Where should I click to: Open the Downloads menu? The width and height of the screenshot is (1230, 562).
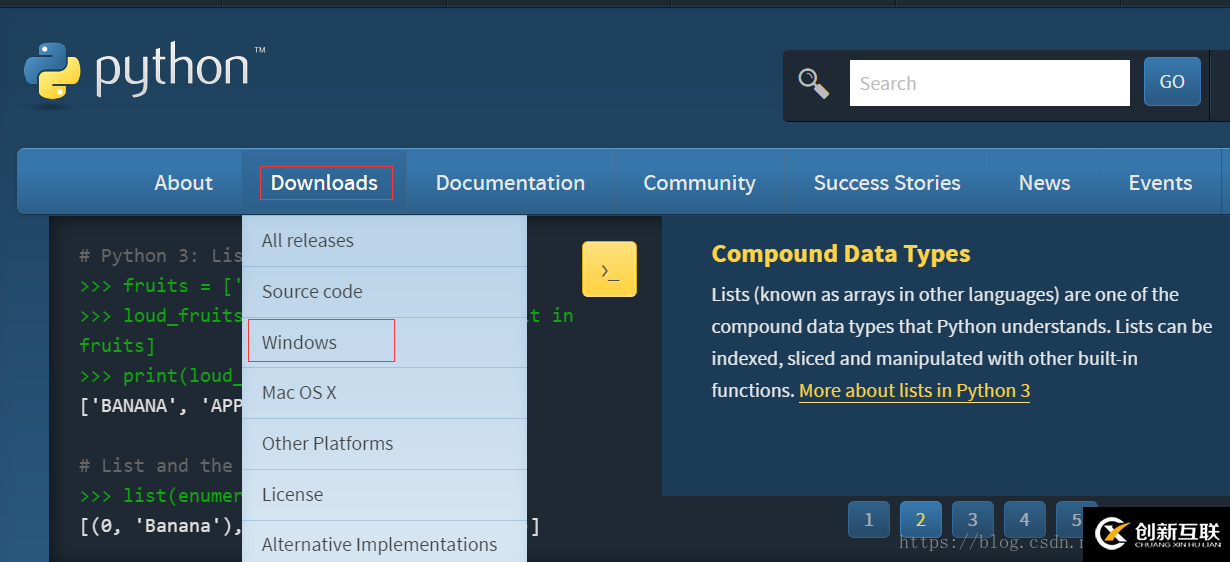coord(325,183)
